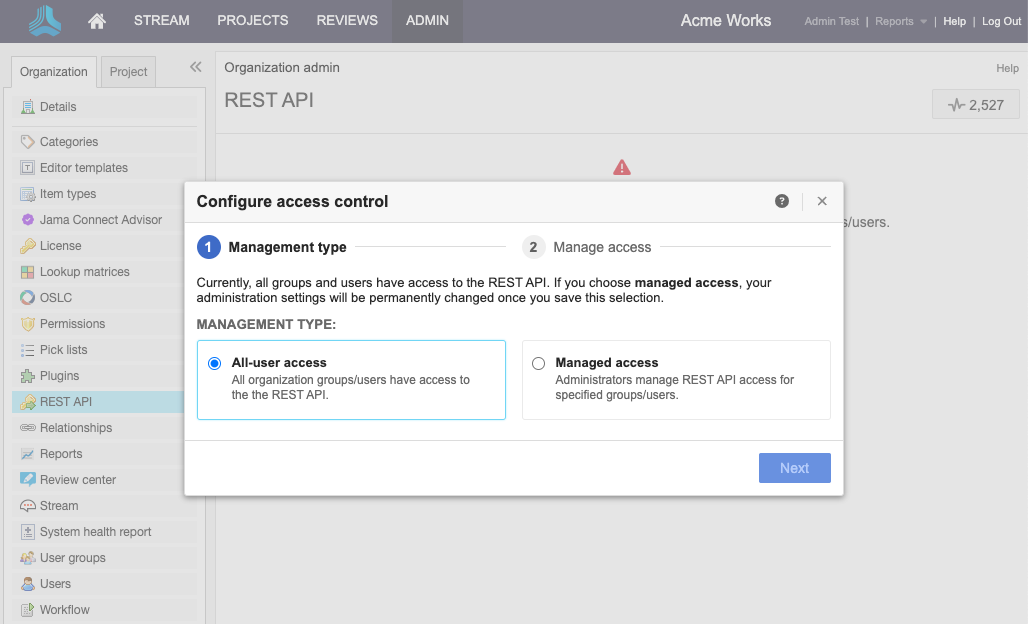Open Details in the sidebar
The width and height of the screenshot is (1028, 624).
point(104,107)
